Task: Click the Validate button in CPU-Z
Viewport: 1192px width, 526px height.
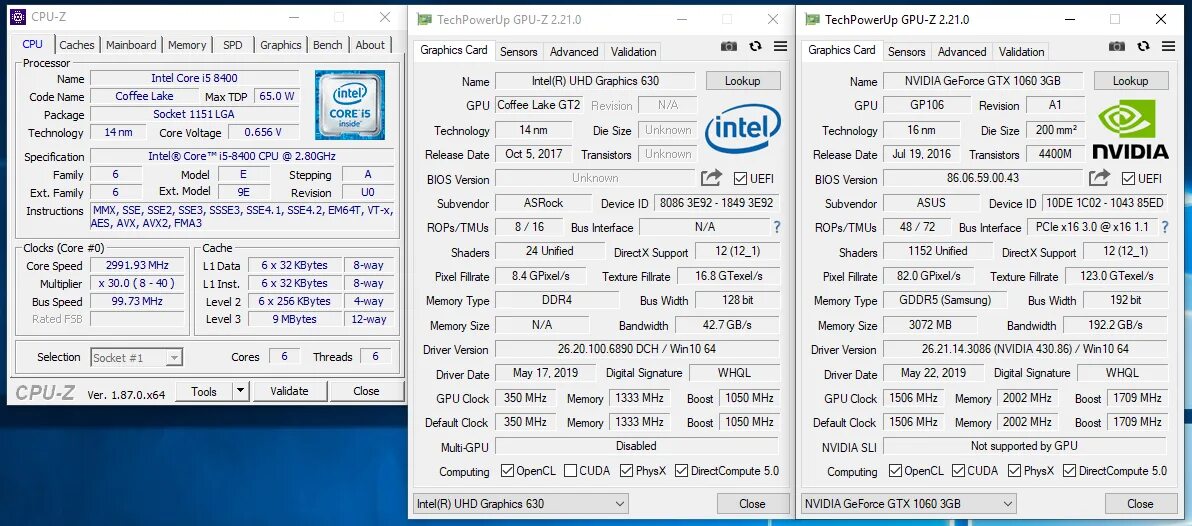Action: tap(289, 391)
